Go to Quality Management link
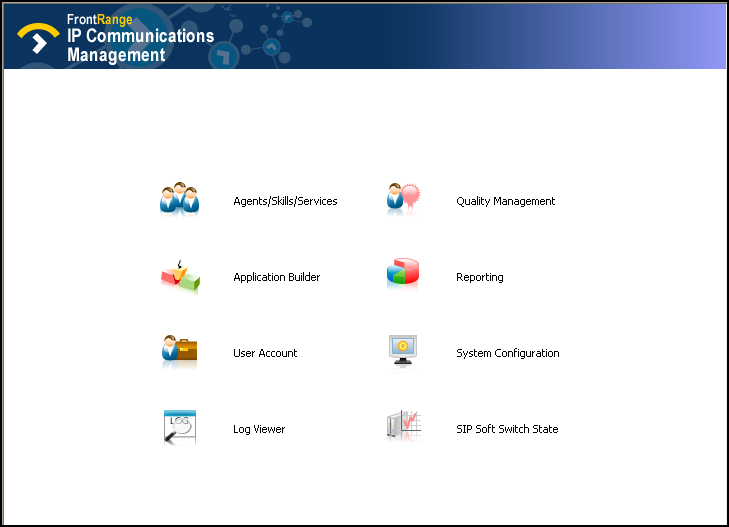729x527 pixels. coord(505,201)
